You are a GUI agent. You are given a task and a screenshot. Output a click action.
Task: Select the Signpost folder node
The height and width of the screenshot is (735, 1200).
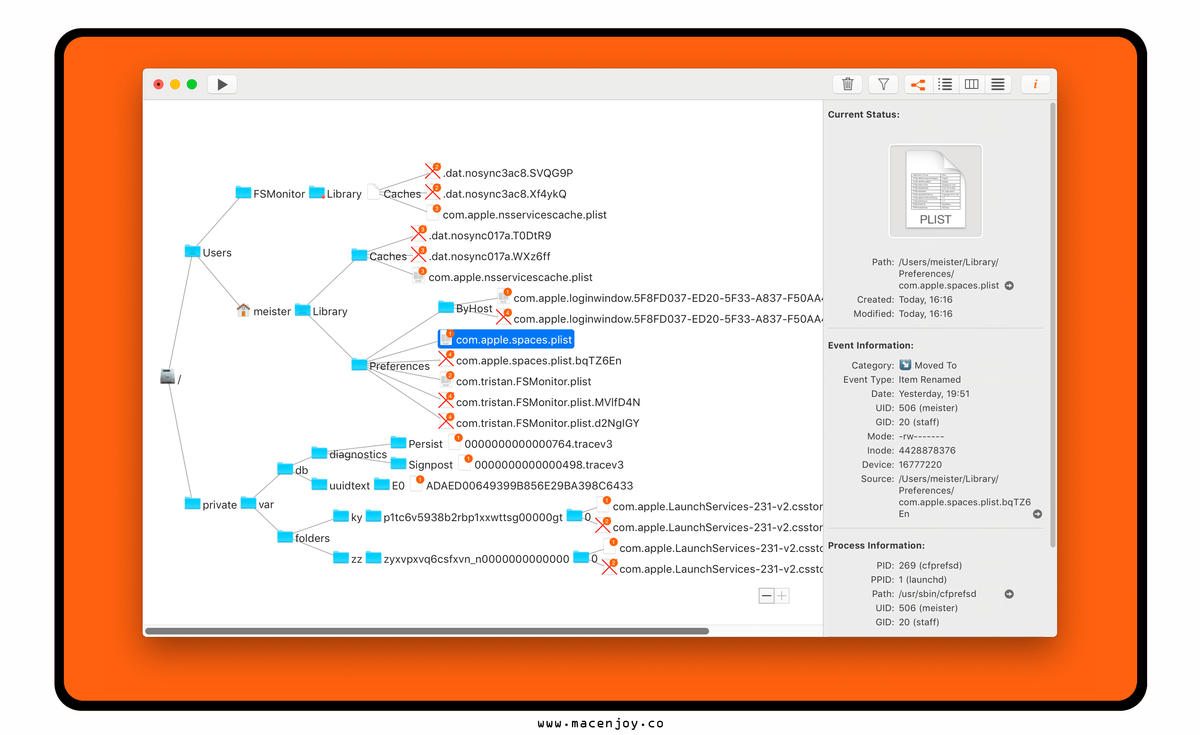click(x=422, y=464)
